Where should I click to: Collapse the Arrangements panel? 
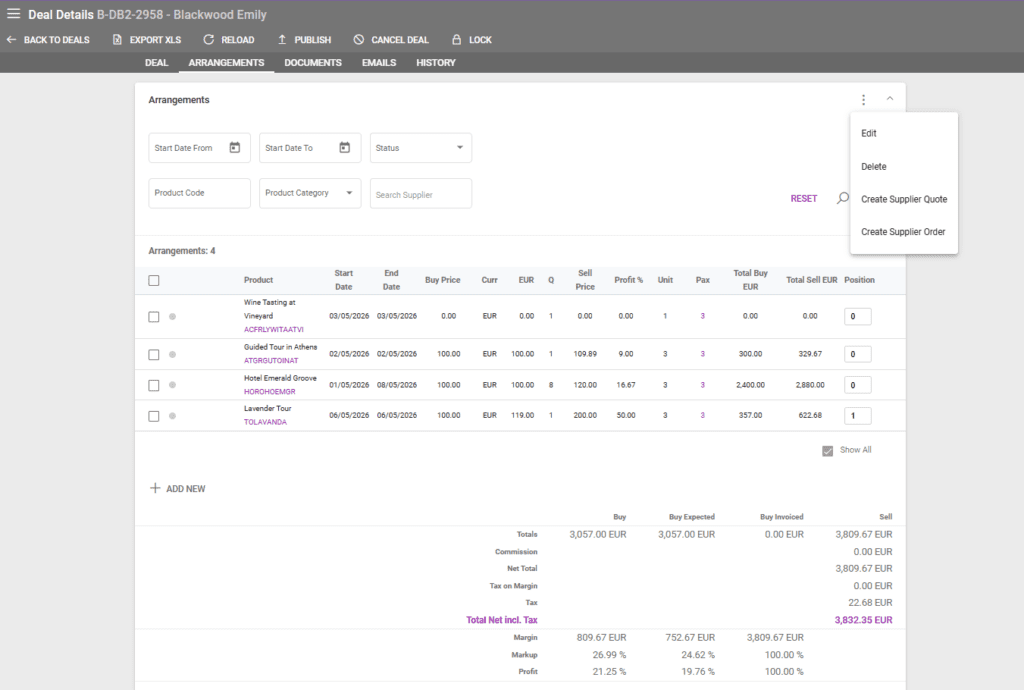(x=890, y=99)
